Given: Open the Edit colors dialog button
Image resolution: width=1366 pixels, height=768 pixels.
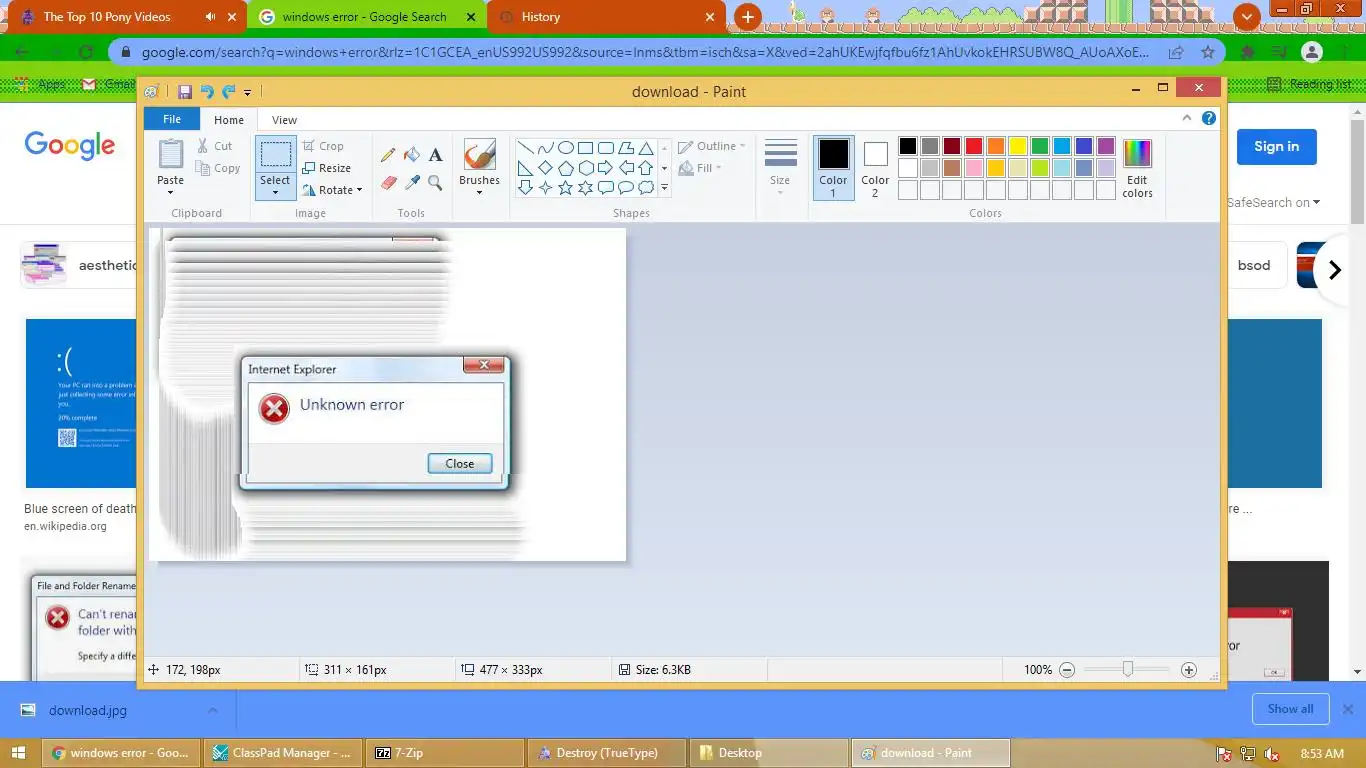Looking at the screenshot, I should [x=1137, y=168].
